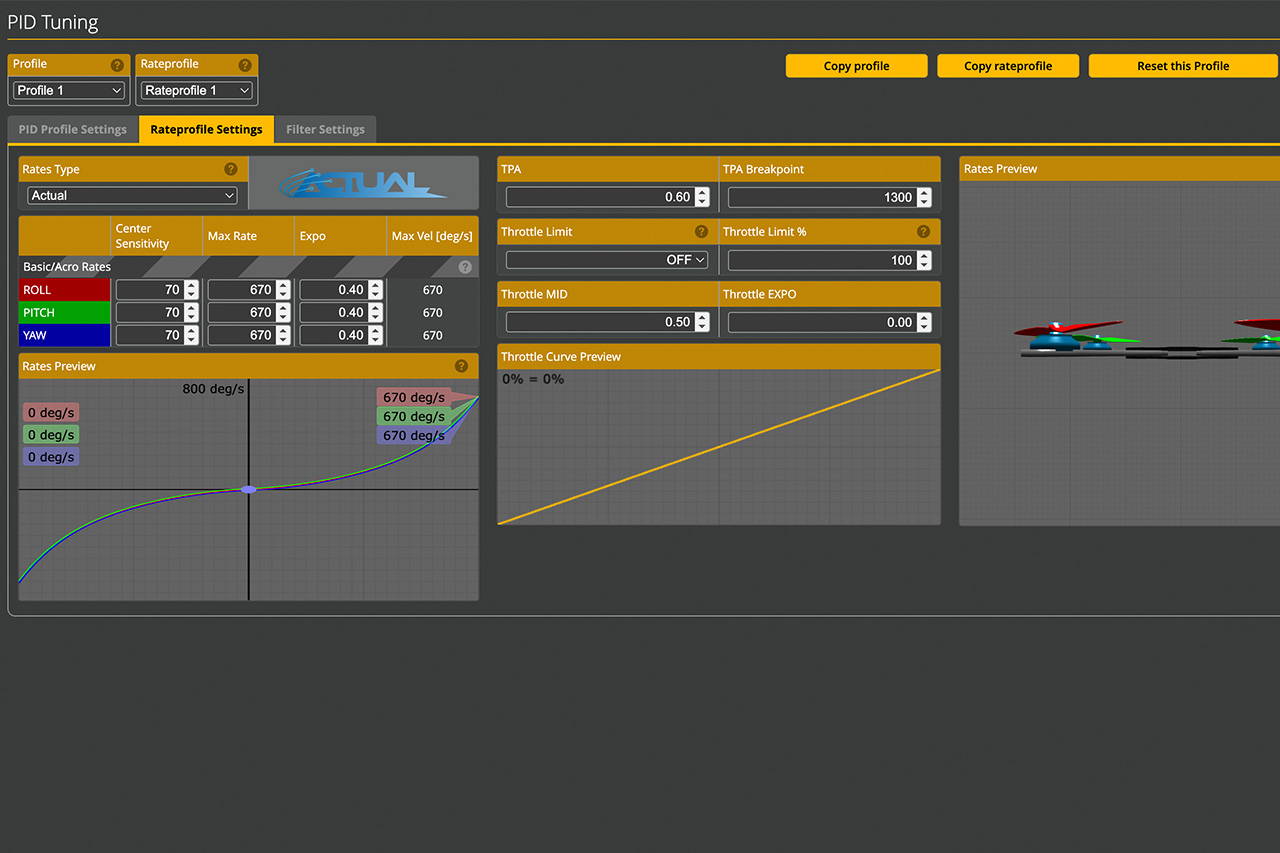
Task: Click the stepper arrows on TPA field
Action: (x=702, y=197)
